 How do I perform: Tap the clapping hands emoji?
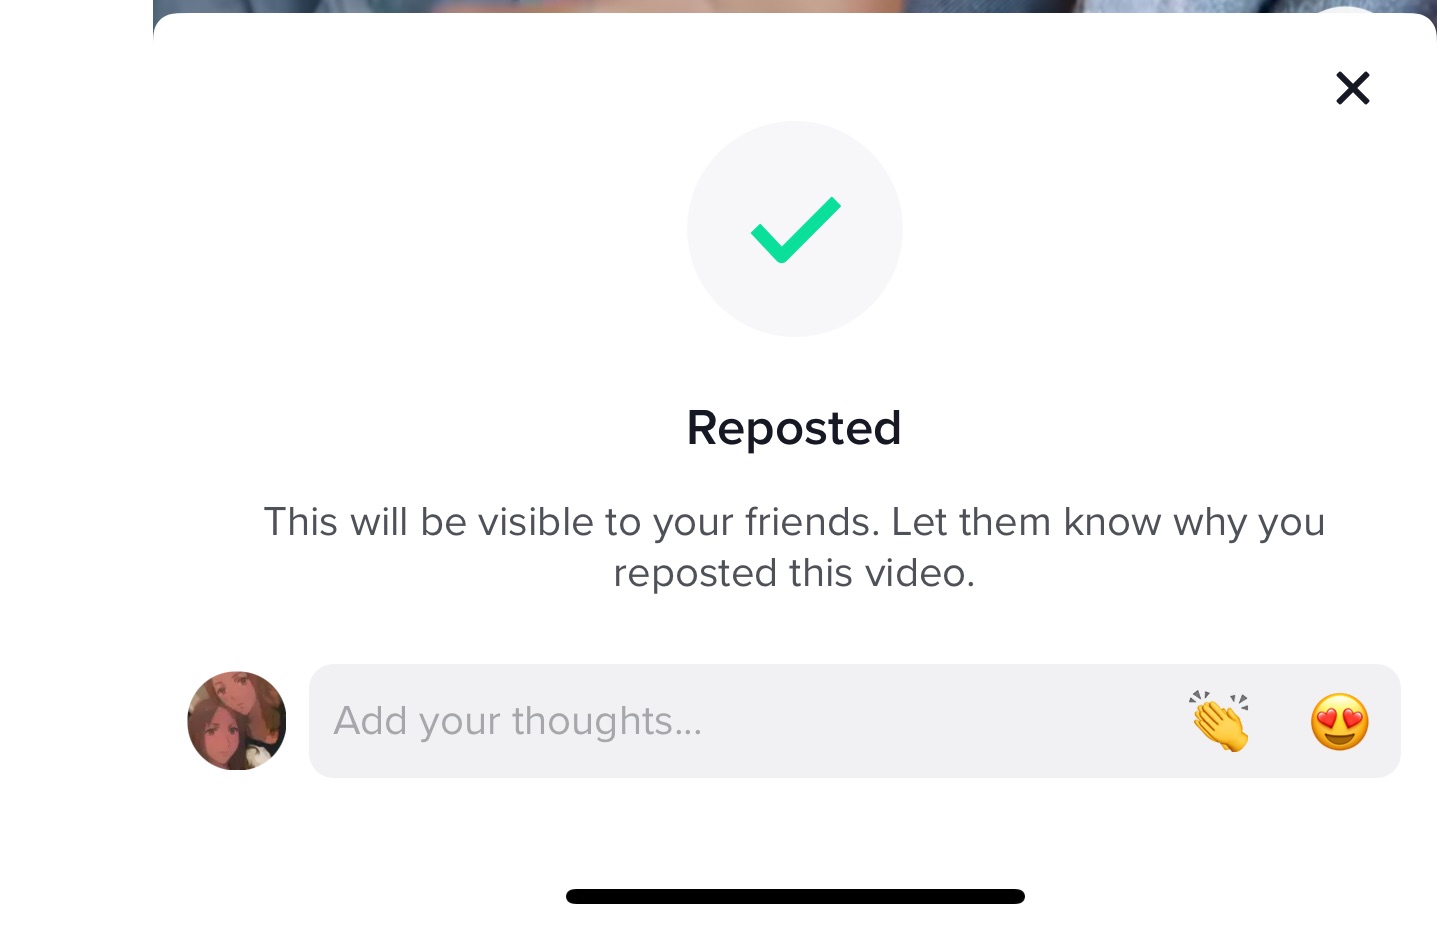tap(1219, 721)
